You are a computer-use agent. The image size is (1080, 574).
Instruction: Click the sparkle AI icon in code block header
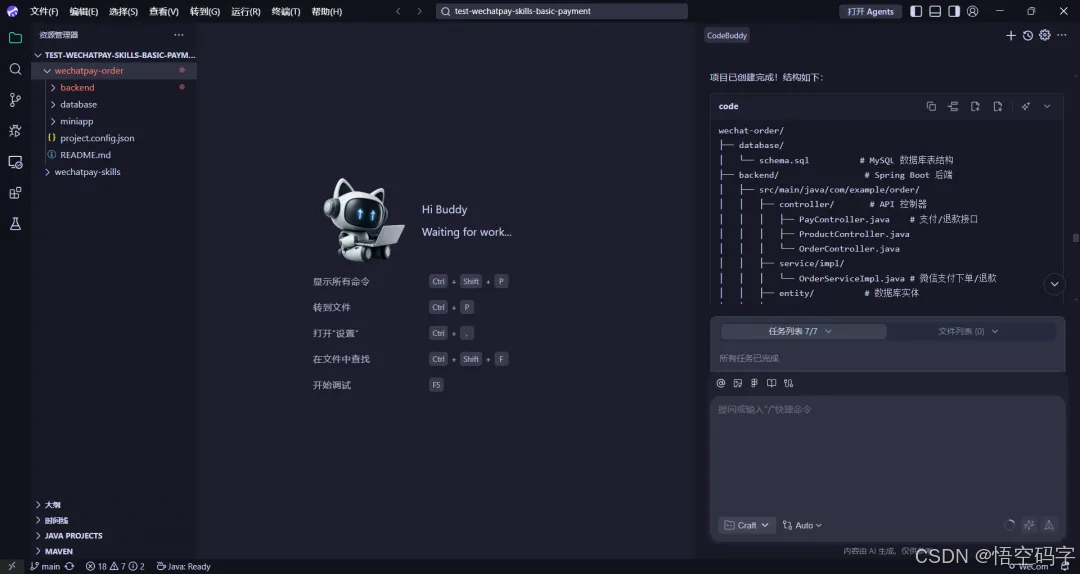click(x=1026, y=106)
